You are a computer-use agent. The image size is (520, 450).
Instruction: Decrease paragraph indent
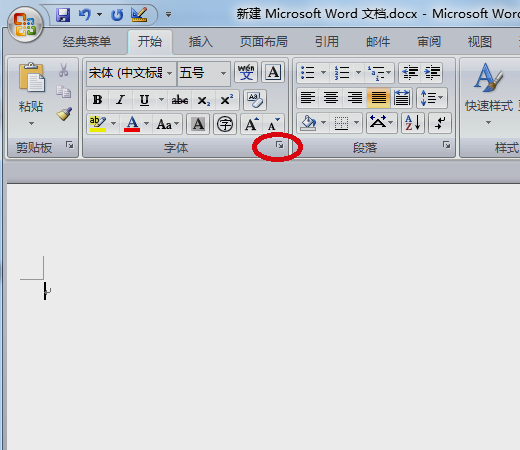(x=410, y=72)
